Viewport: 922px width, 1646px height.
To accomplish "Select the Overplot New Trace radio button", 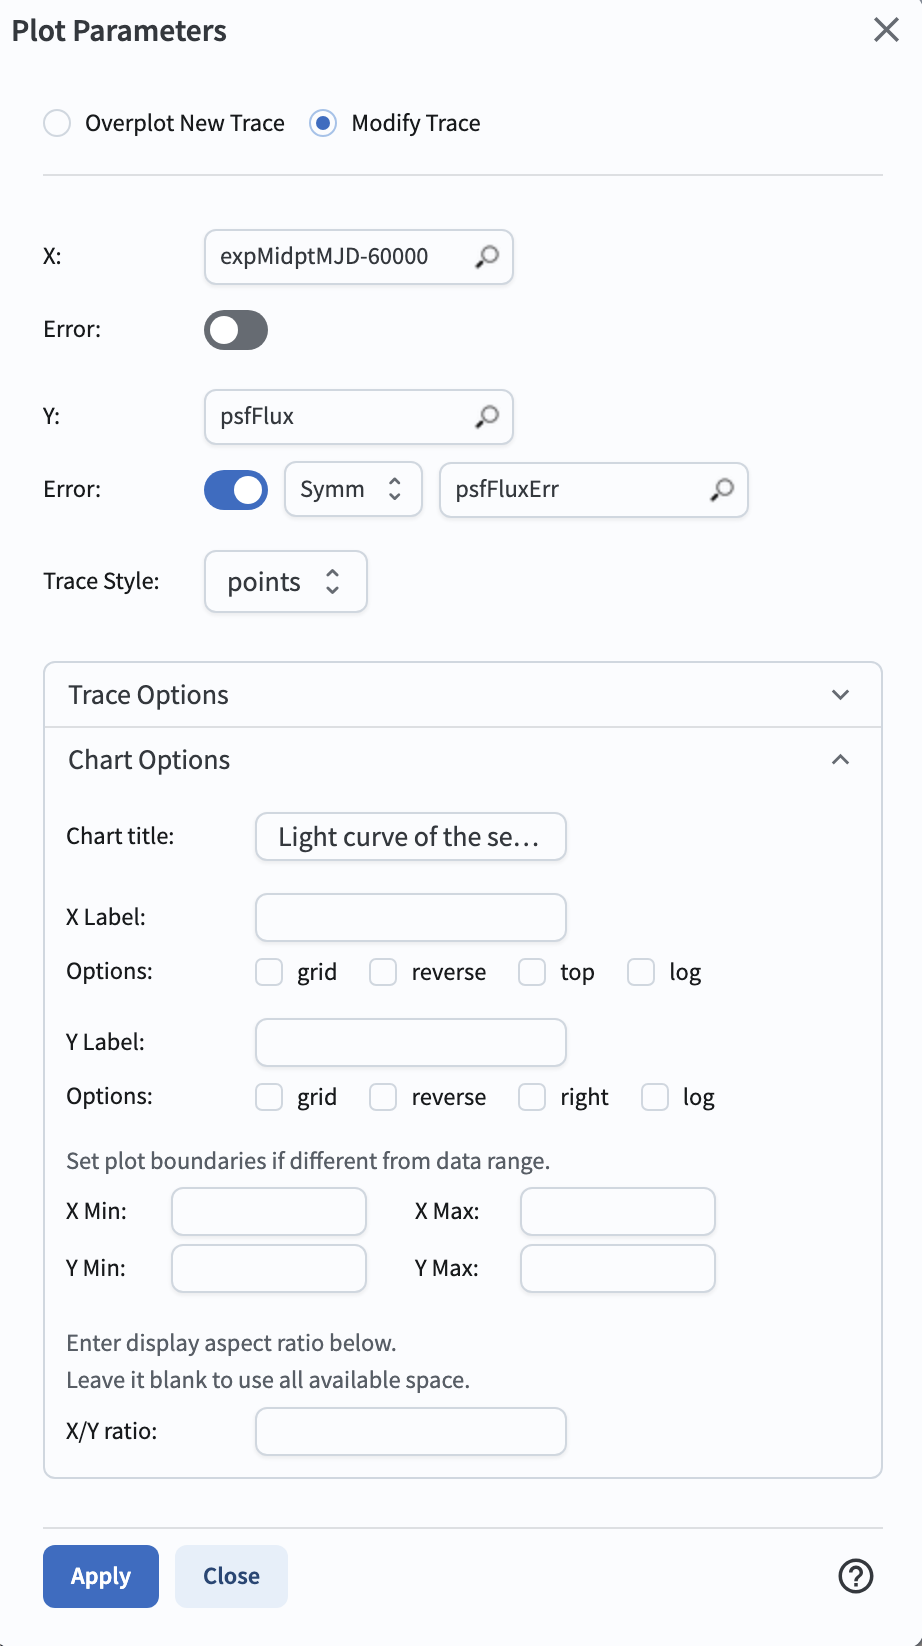I will tap(57, 123).
